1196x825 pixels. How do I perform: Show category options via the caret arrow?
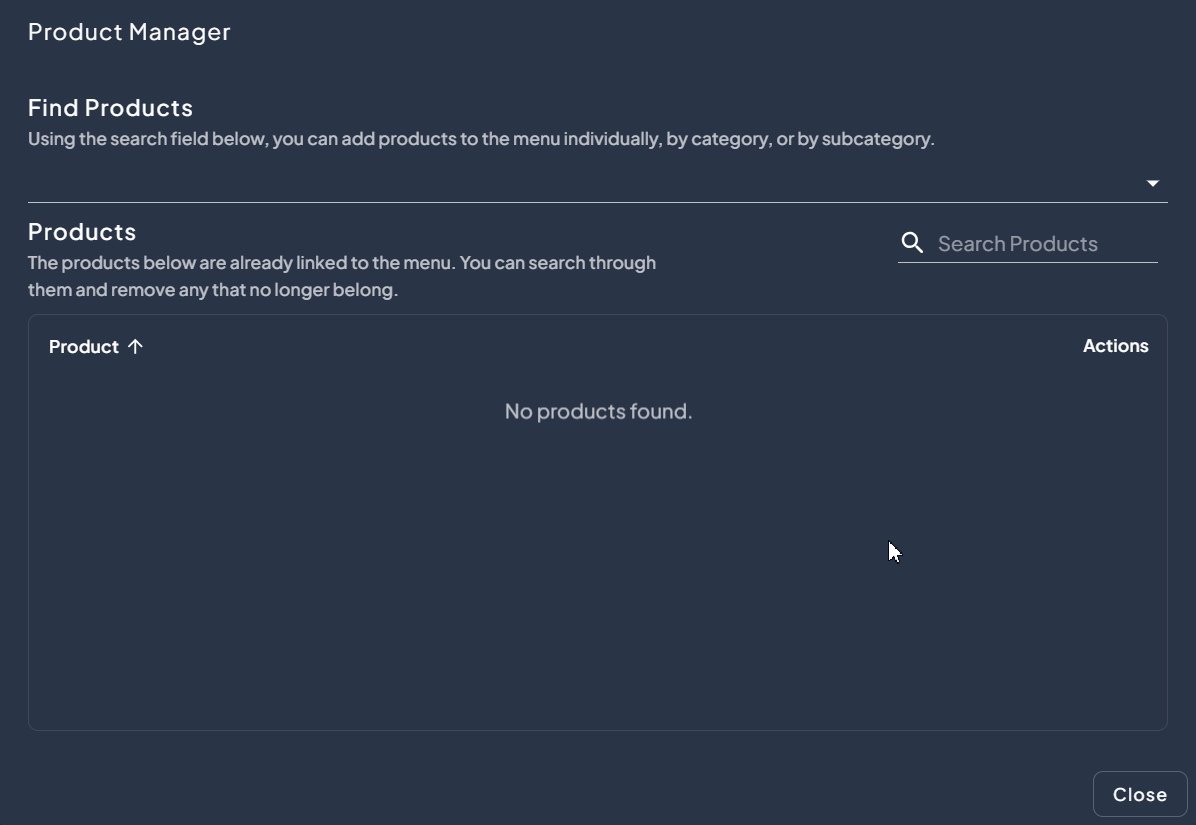pos(1152,183)
